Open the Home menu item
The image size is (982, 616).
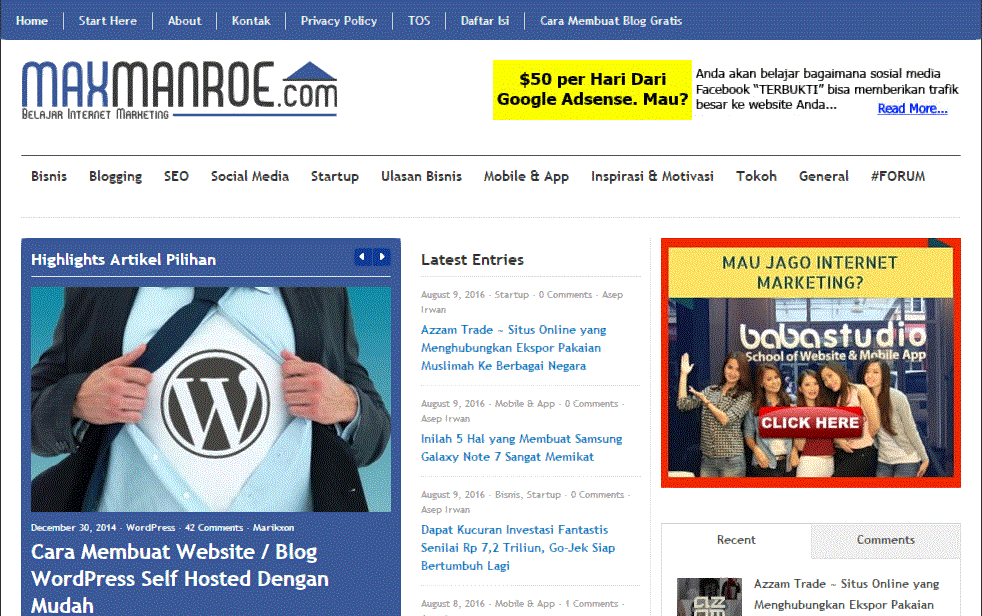click(x=32, y=21)
